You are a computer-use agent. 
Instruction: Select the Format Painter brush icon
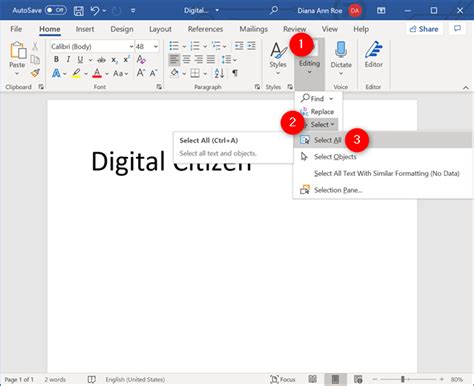pos(35,73)
